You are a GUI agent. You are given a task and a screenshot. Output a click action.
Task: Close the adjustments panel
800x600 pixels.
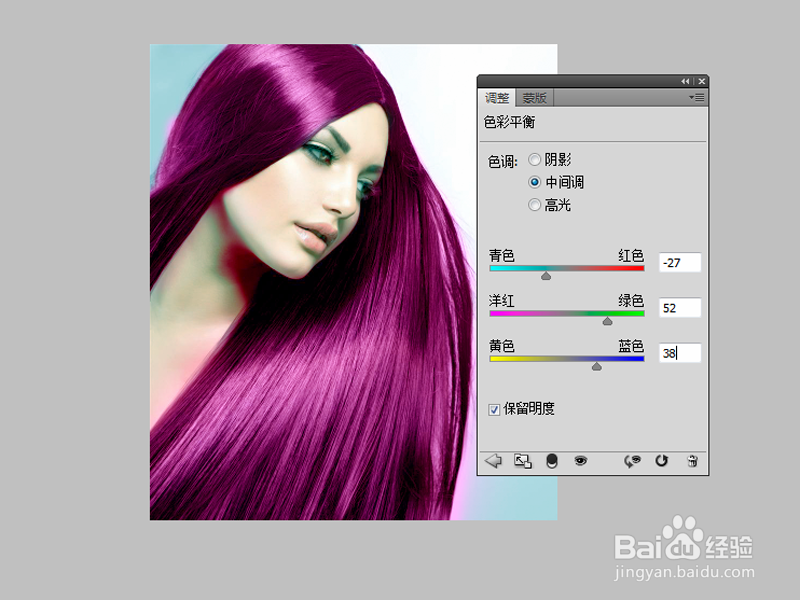pos(702,81)
